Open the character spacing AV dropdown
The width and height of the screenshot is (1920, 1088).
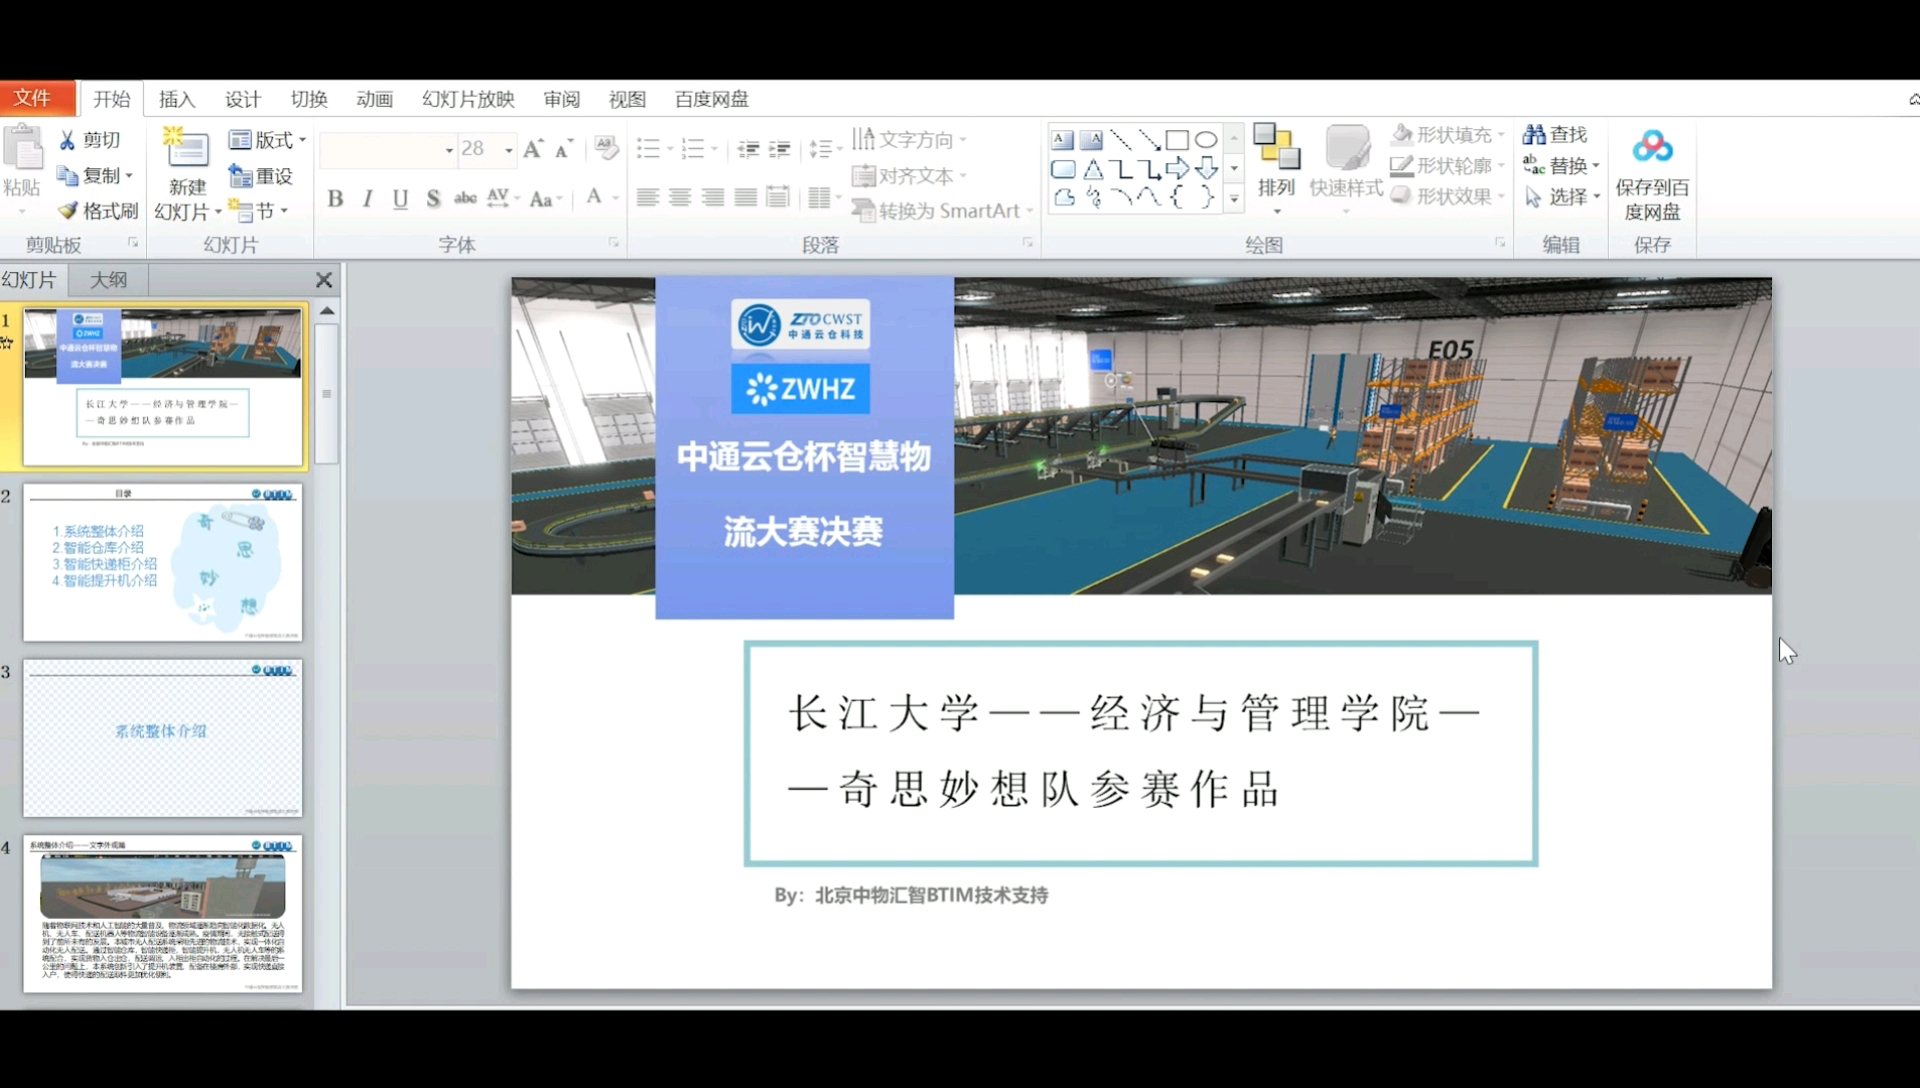pos(503,198)
